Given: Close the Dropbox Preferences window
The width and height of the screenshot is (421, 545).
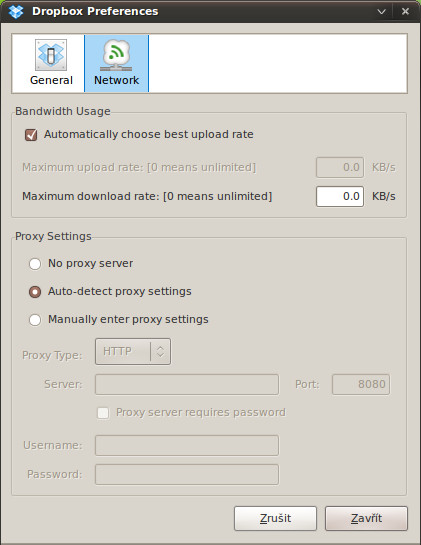Looking at the screenshot, I should (x=405, y=11).
